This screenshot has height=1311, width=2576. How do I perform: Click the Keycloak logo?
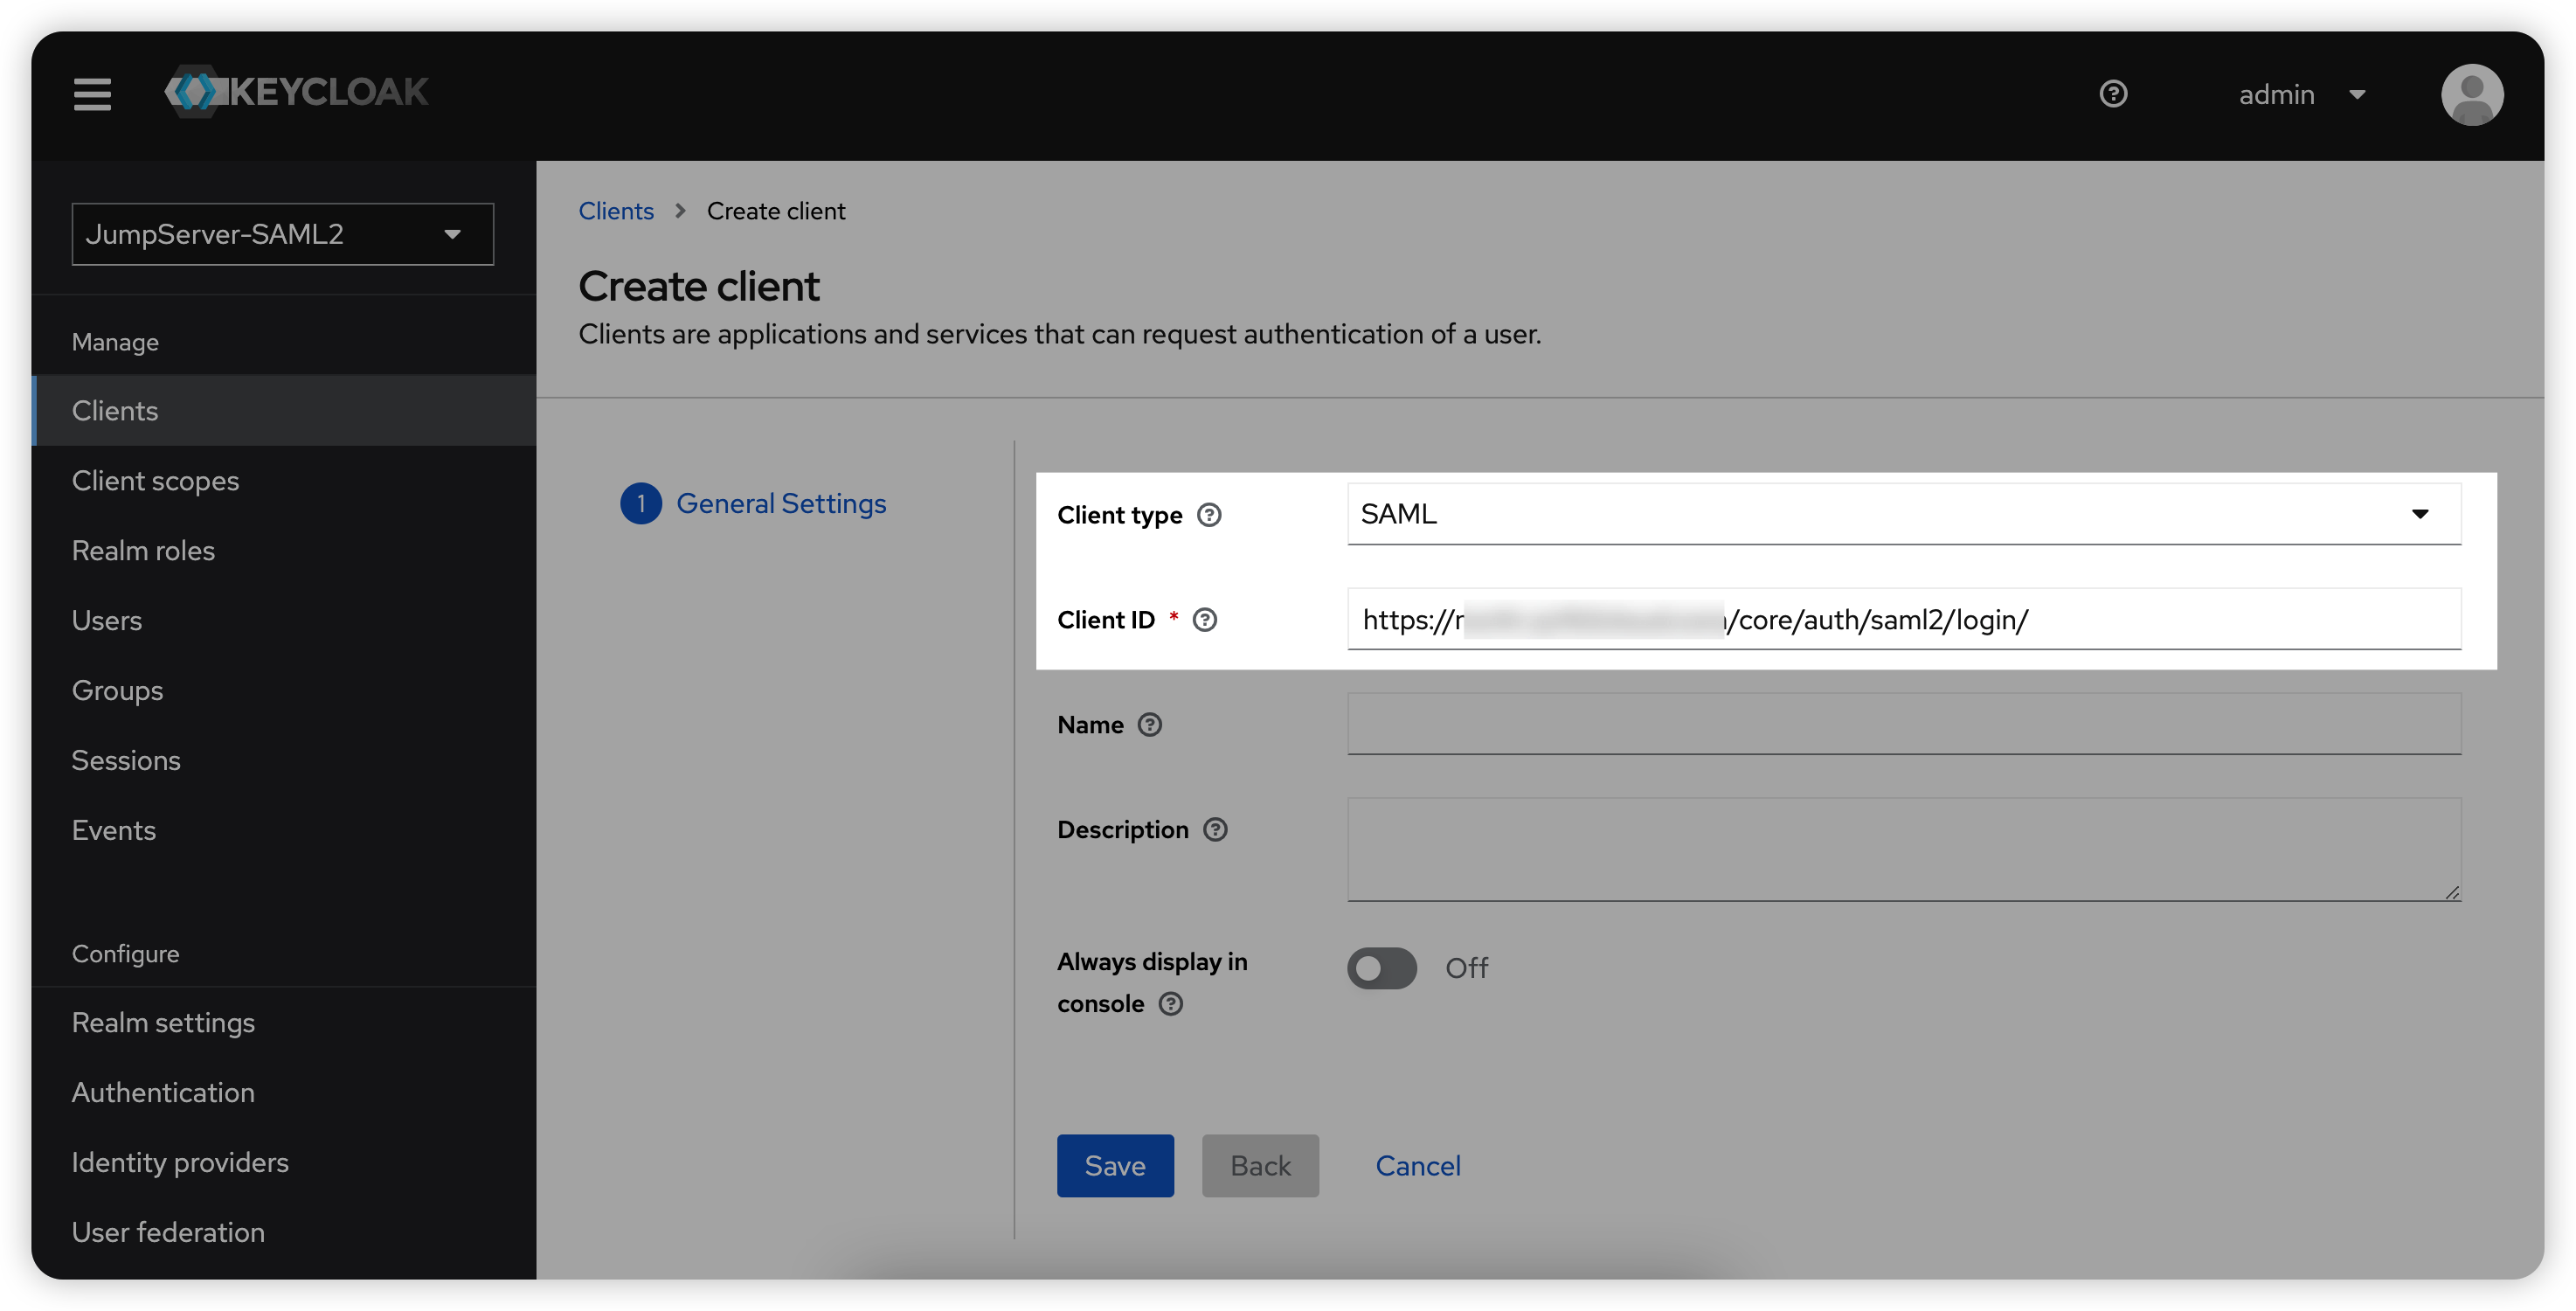(297, 92)
